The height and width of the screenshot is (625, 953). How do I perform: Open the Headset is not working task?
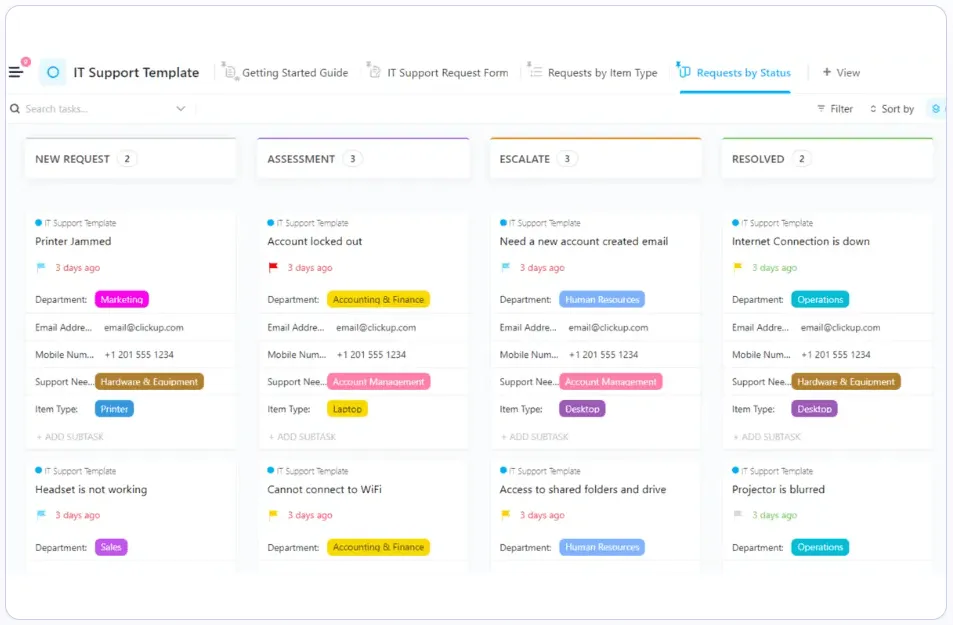pos(91,489)
